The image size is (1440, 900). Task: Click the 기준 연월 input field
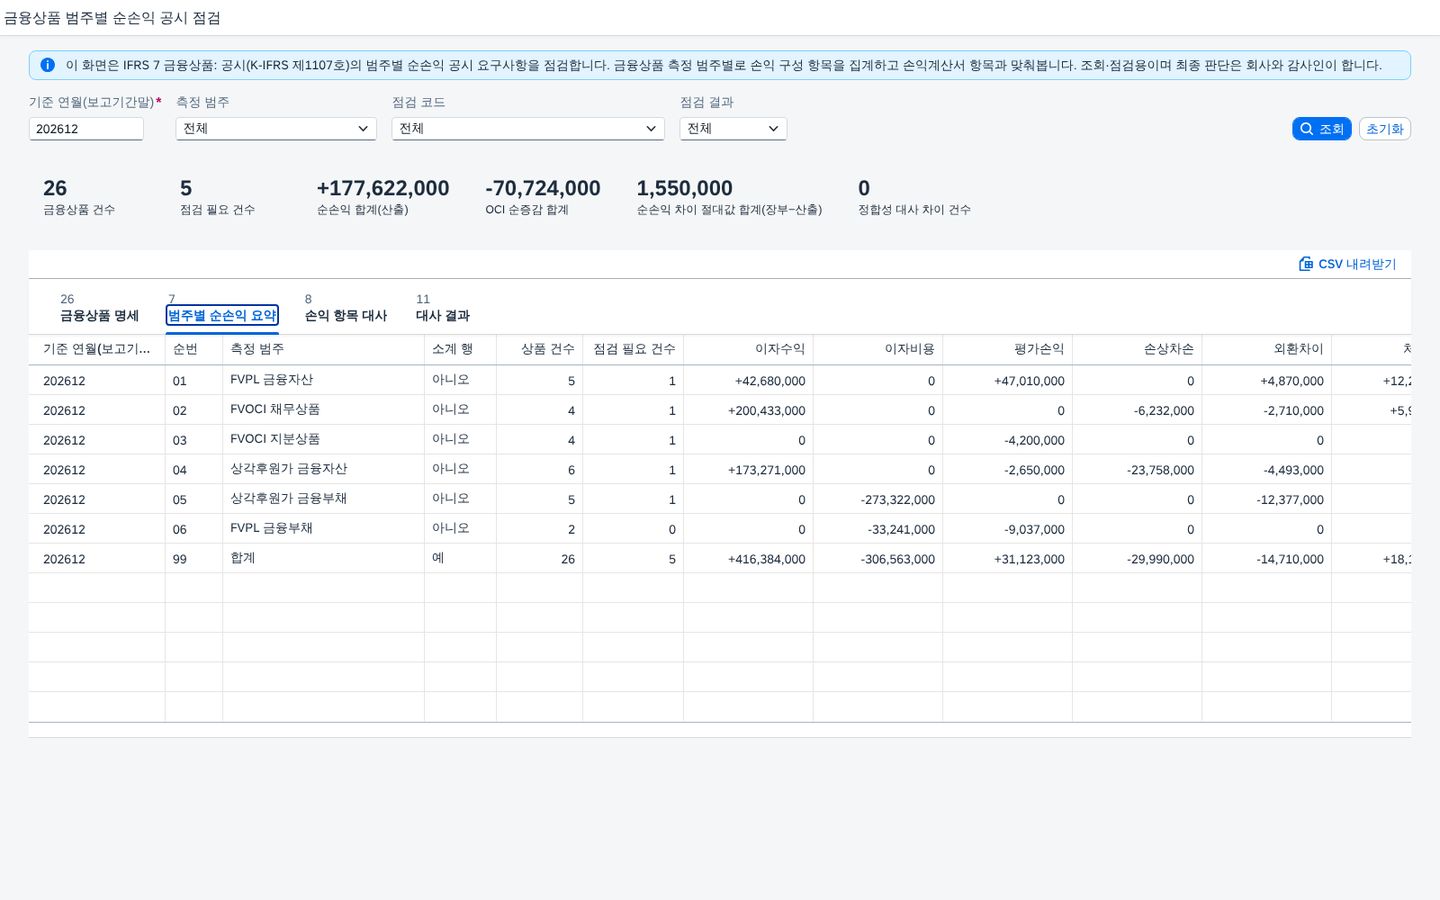click(x=86, y=129)
